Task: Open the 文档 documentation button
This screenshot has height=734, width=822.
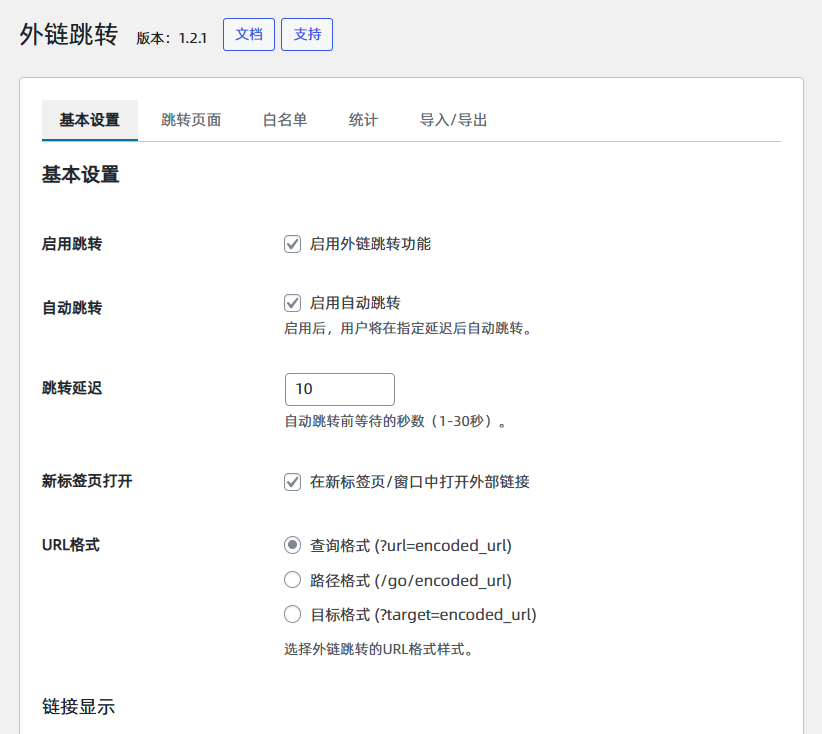Action: [x=248, y=34]
